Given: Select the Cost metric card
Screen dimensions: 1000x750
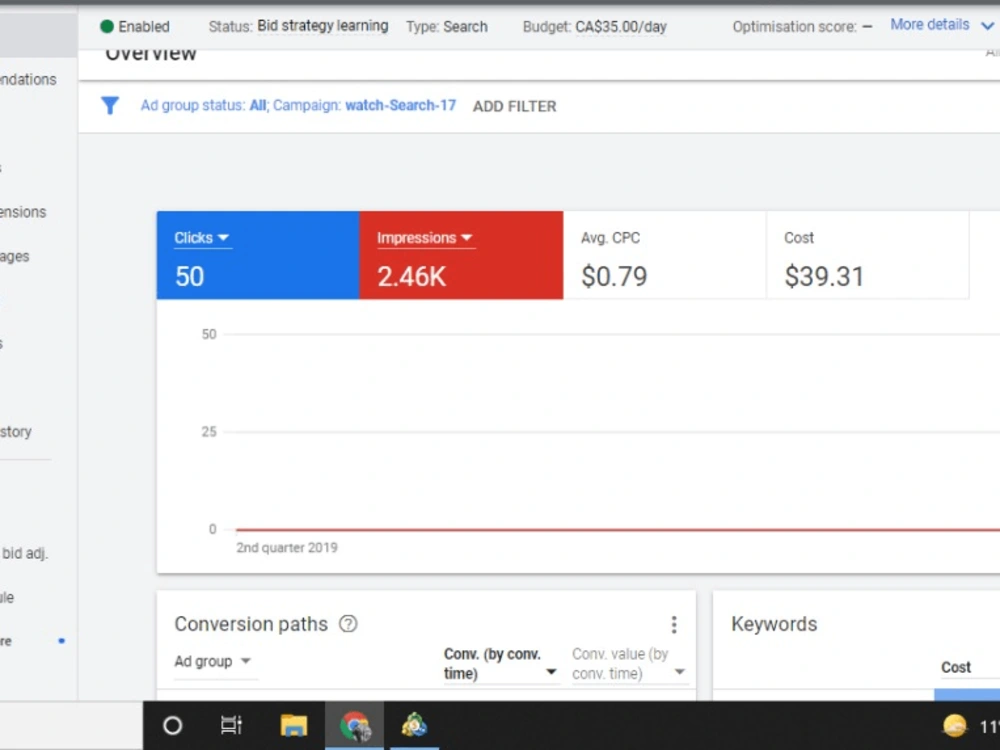Looking at the screenshot, I should click(x=867, y=255).
